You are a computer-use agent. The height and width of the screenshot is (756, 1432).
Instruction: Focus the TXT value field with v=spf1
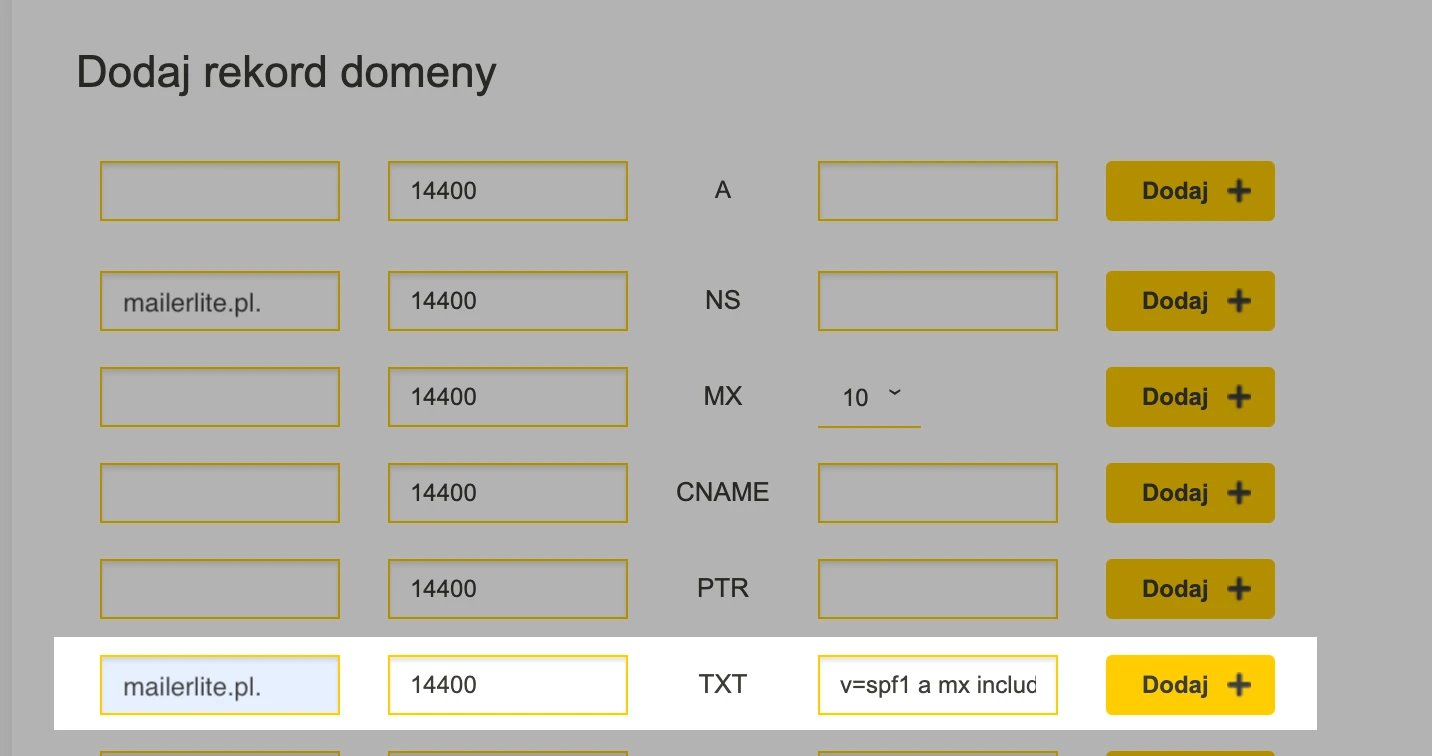tap(937, 685)
